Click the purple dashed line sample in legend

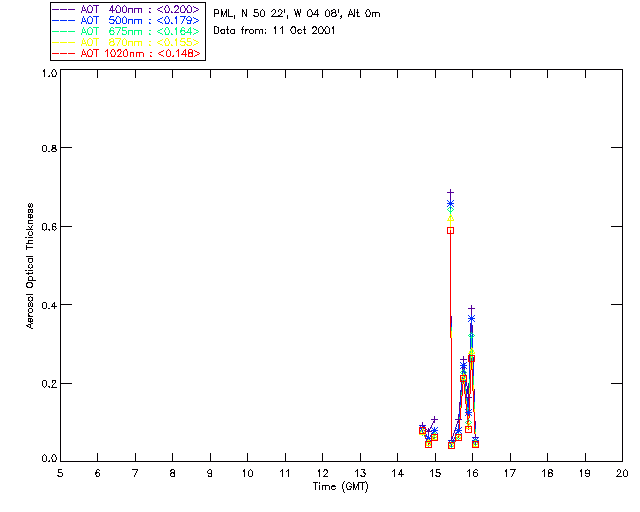tap(64, 9)
